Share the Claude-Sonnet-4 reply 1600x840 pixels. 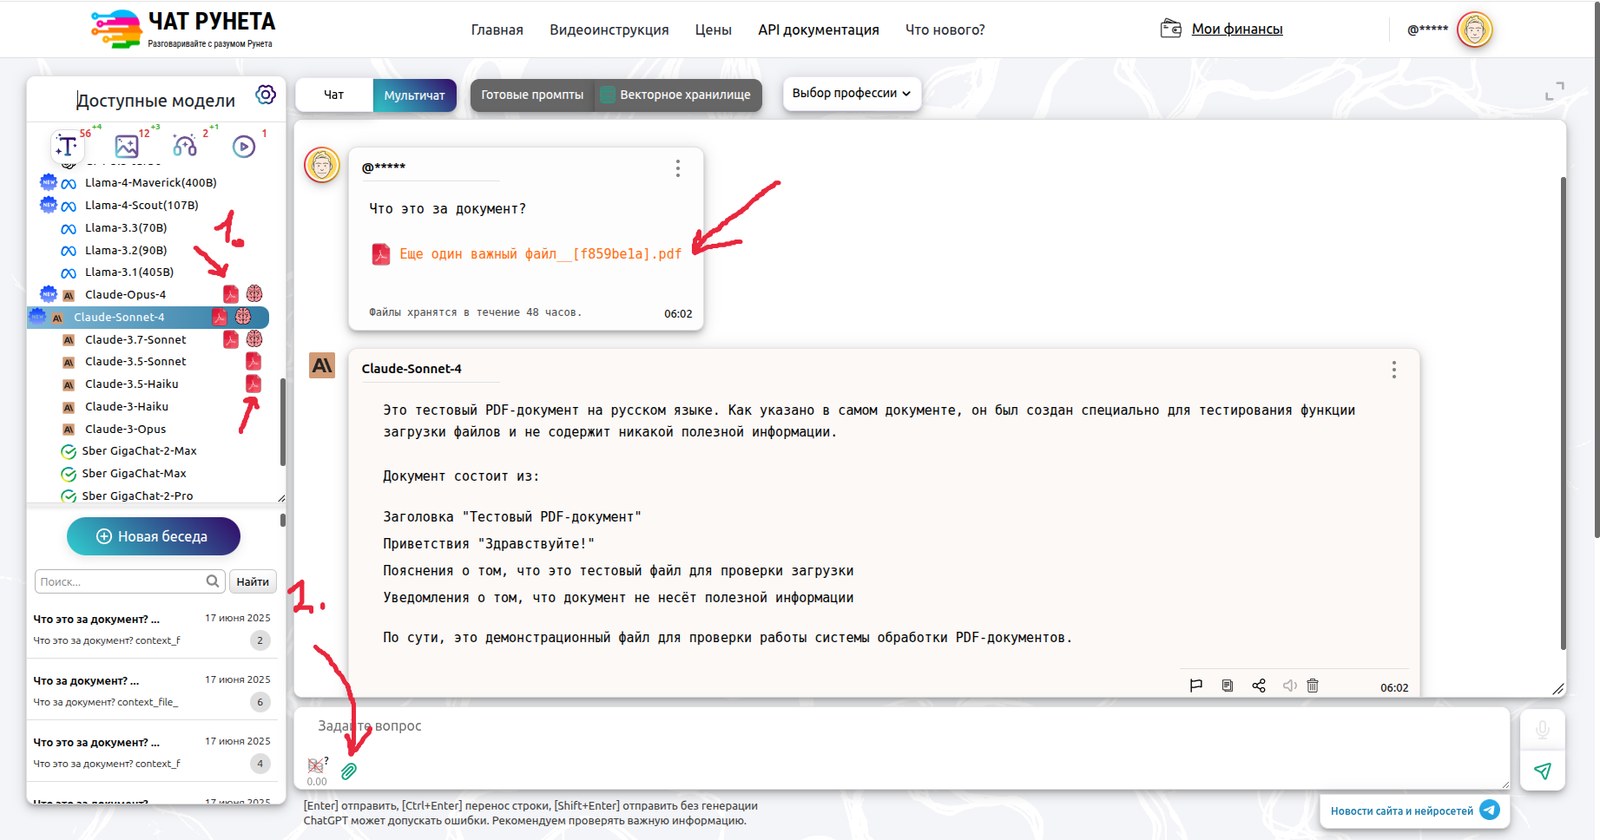[x=1259, y=686]
